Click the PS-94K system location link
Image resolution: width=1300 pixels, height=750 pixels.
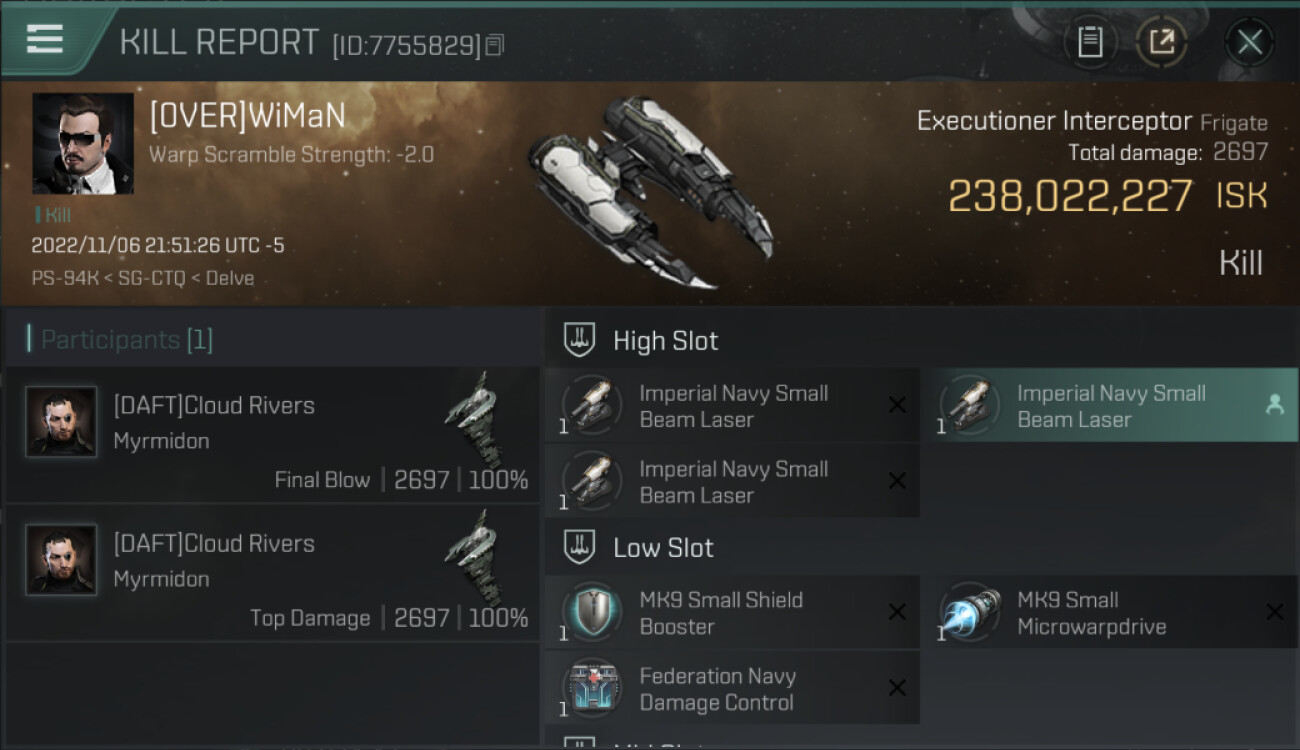tap(63, 278)
